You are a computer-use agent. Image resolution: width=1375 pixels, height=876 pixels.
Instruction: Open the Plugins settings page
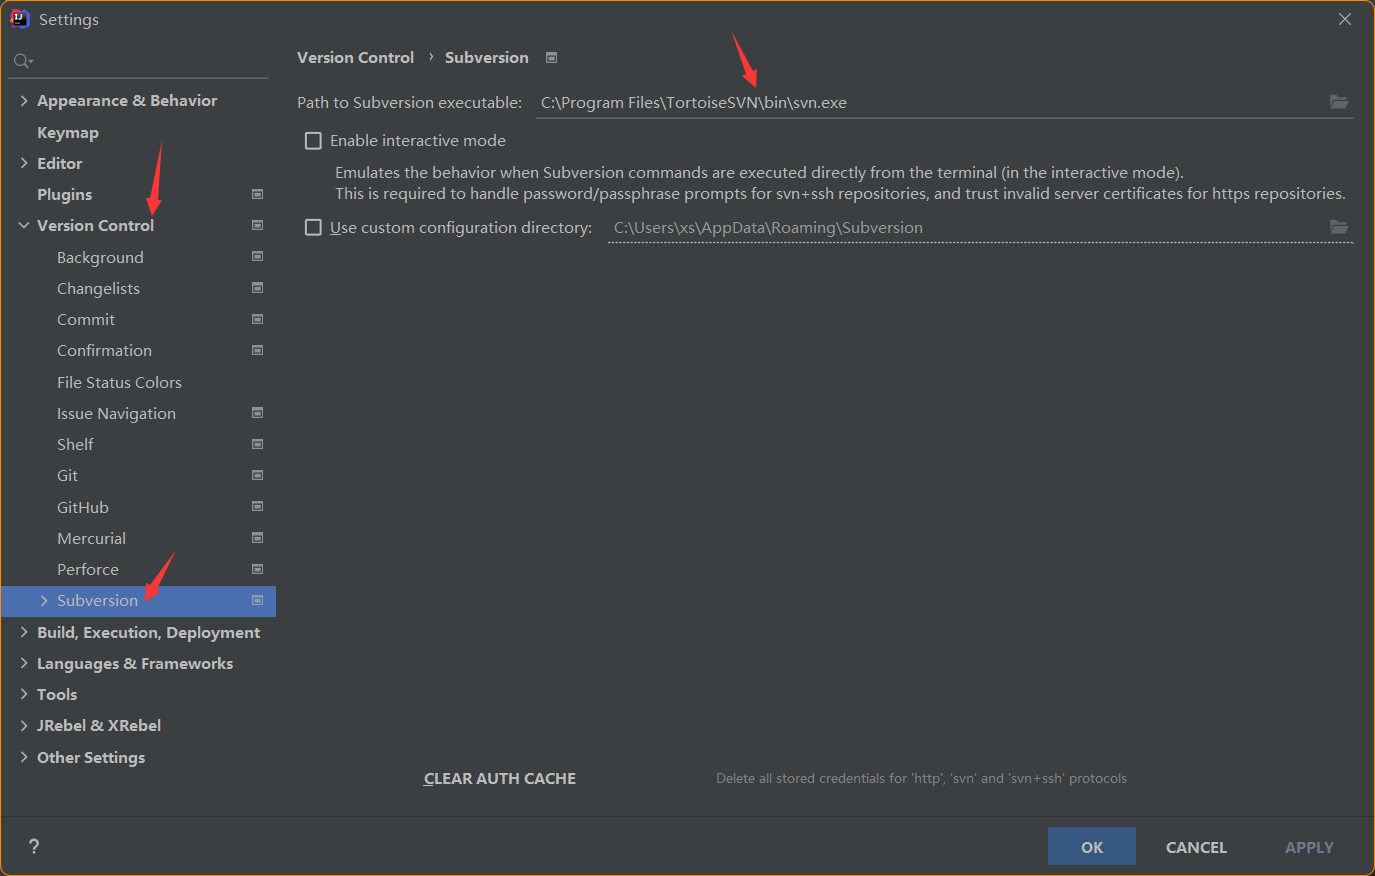point(64,194)
